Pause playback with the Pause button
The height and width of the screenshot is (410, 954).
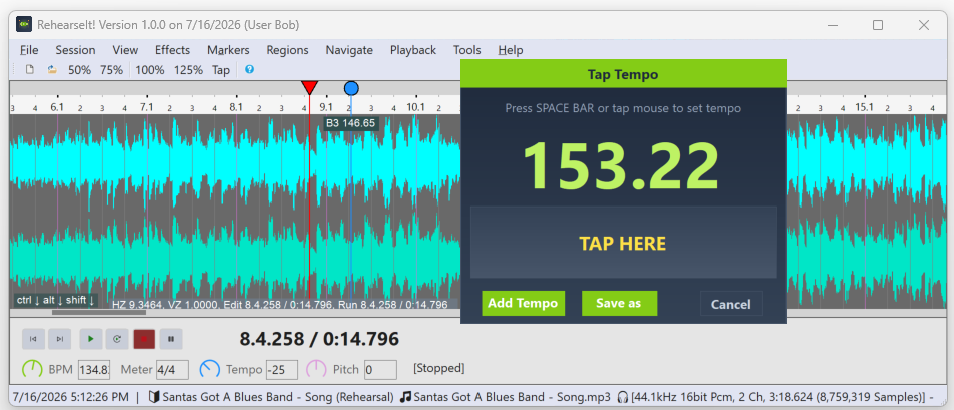tap(171, 339)
